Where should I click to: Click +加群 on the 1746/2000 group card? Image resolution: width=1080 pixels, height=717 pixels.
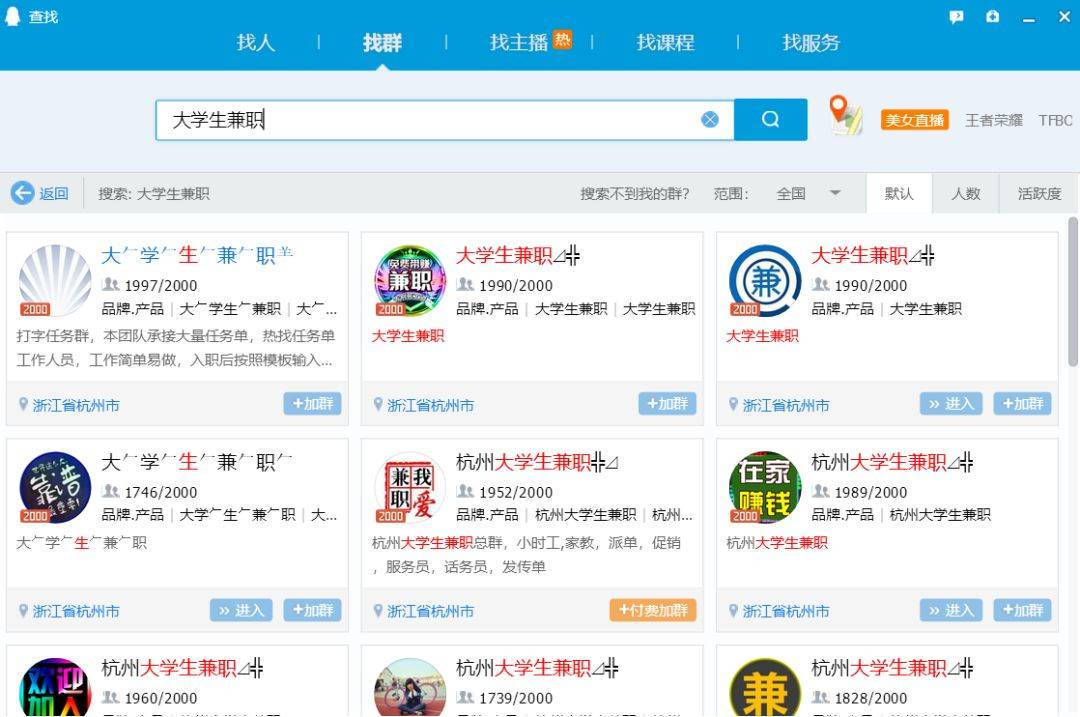click(313, 610)
